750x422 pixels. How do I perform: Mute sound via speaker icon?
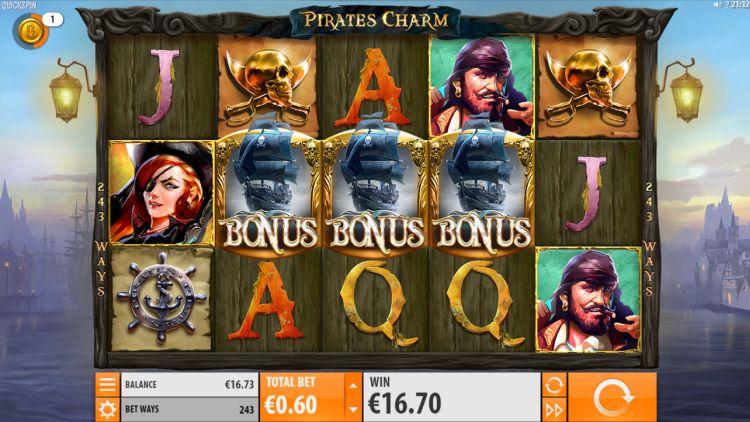pos(717,4)
